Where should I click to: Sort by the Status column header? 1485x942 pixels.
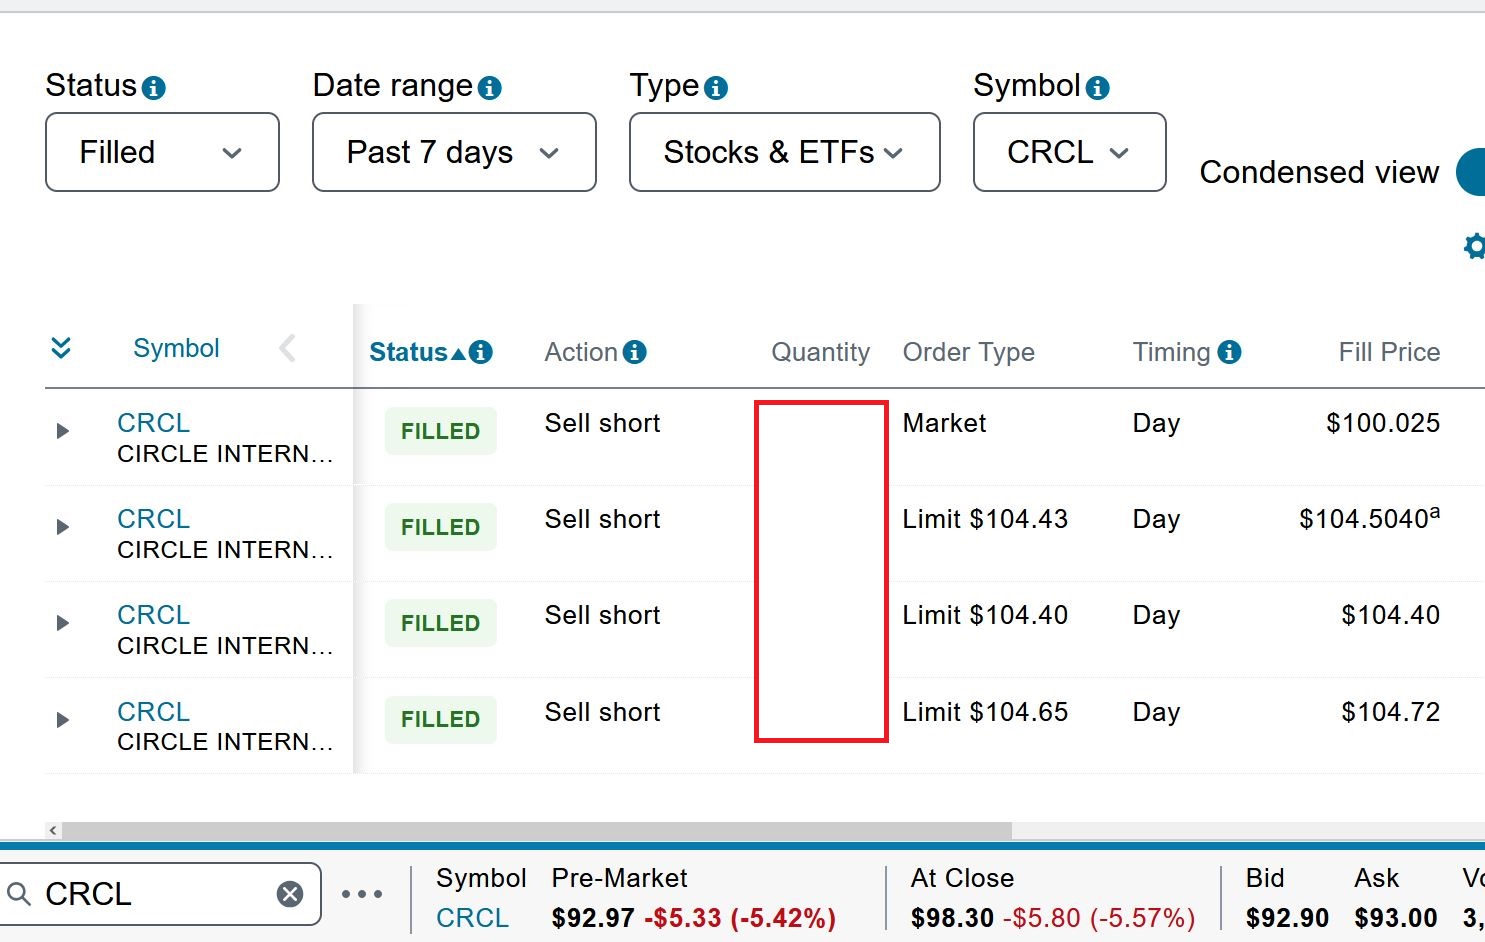click(409, 352)
